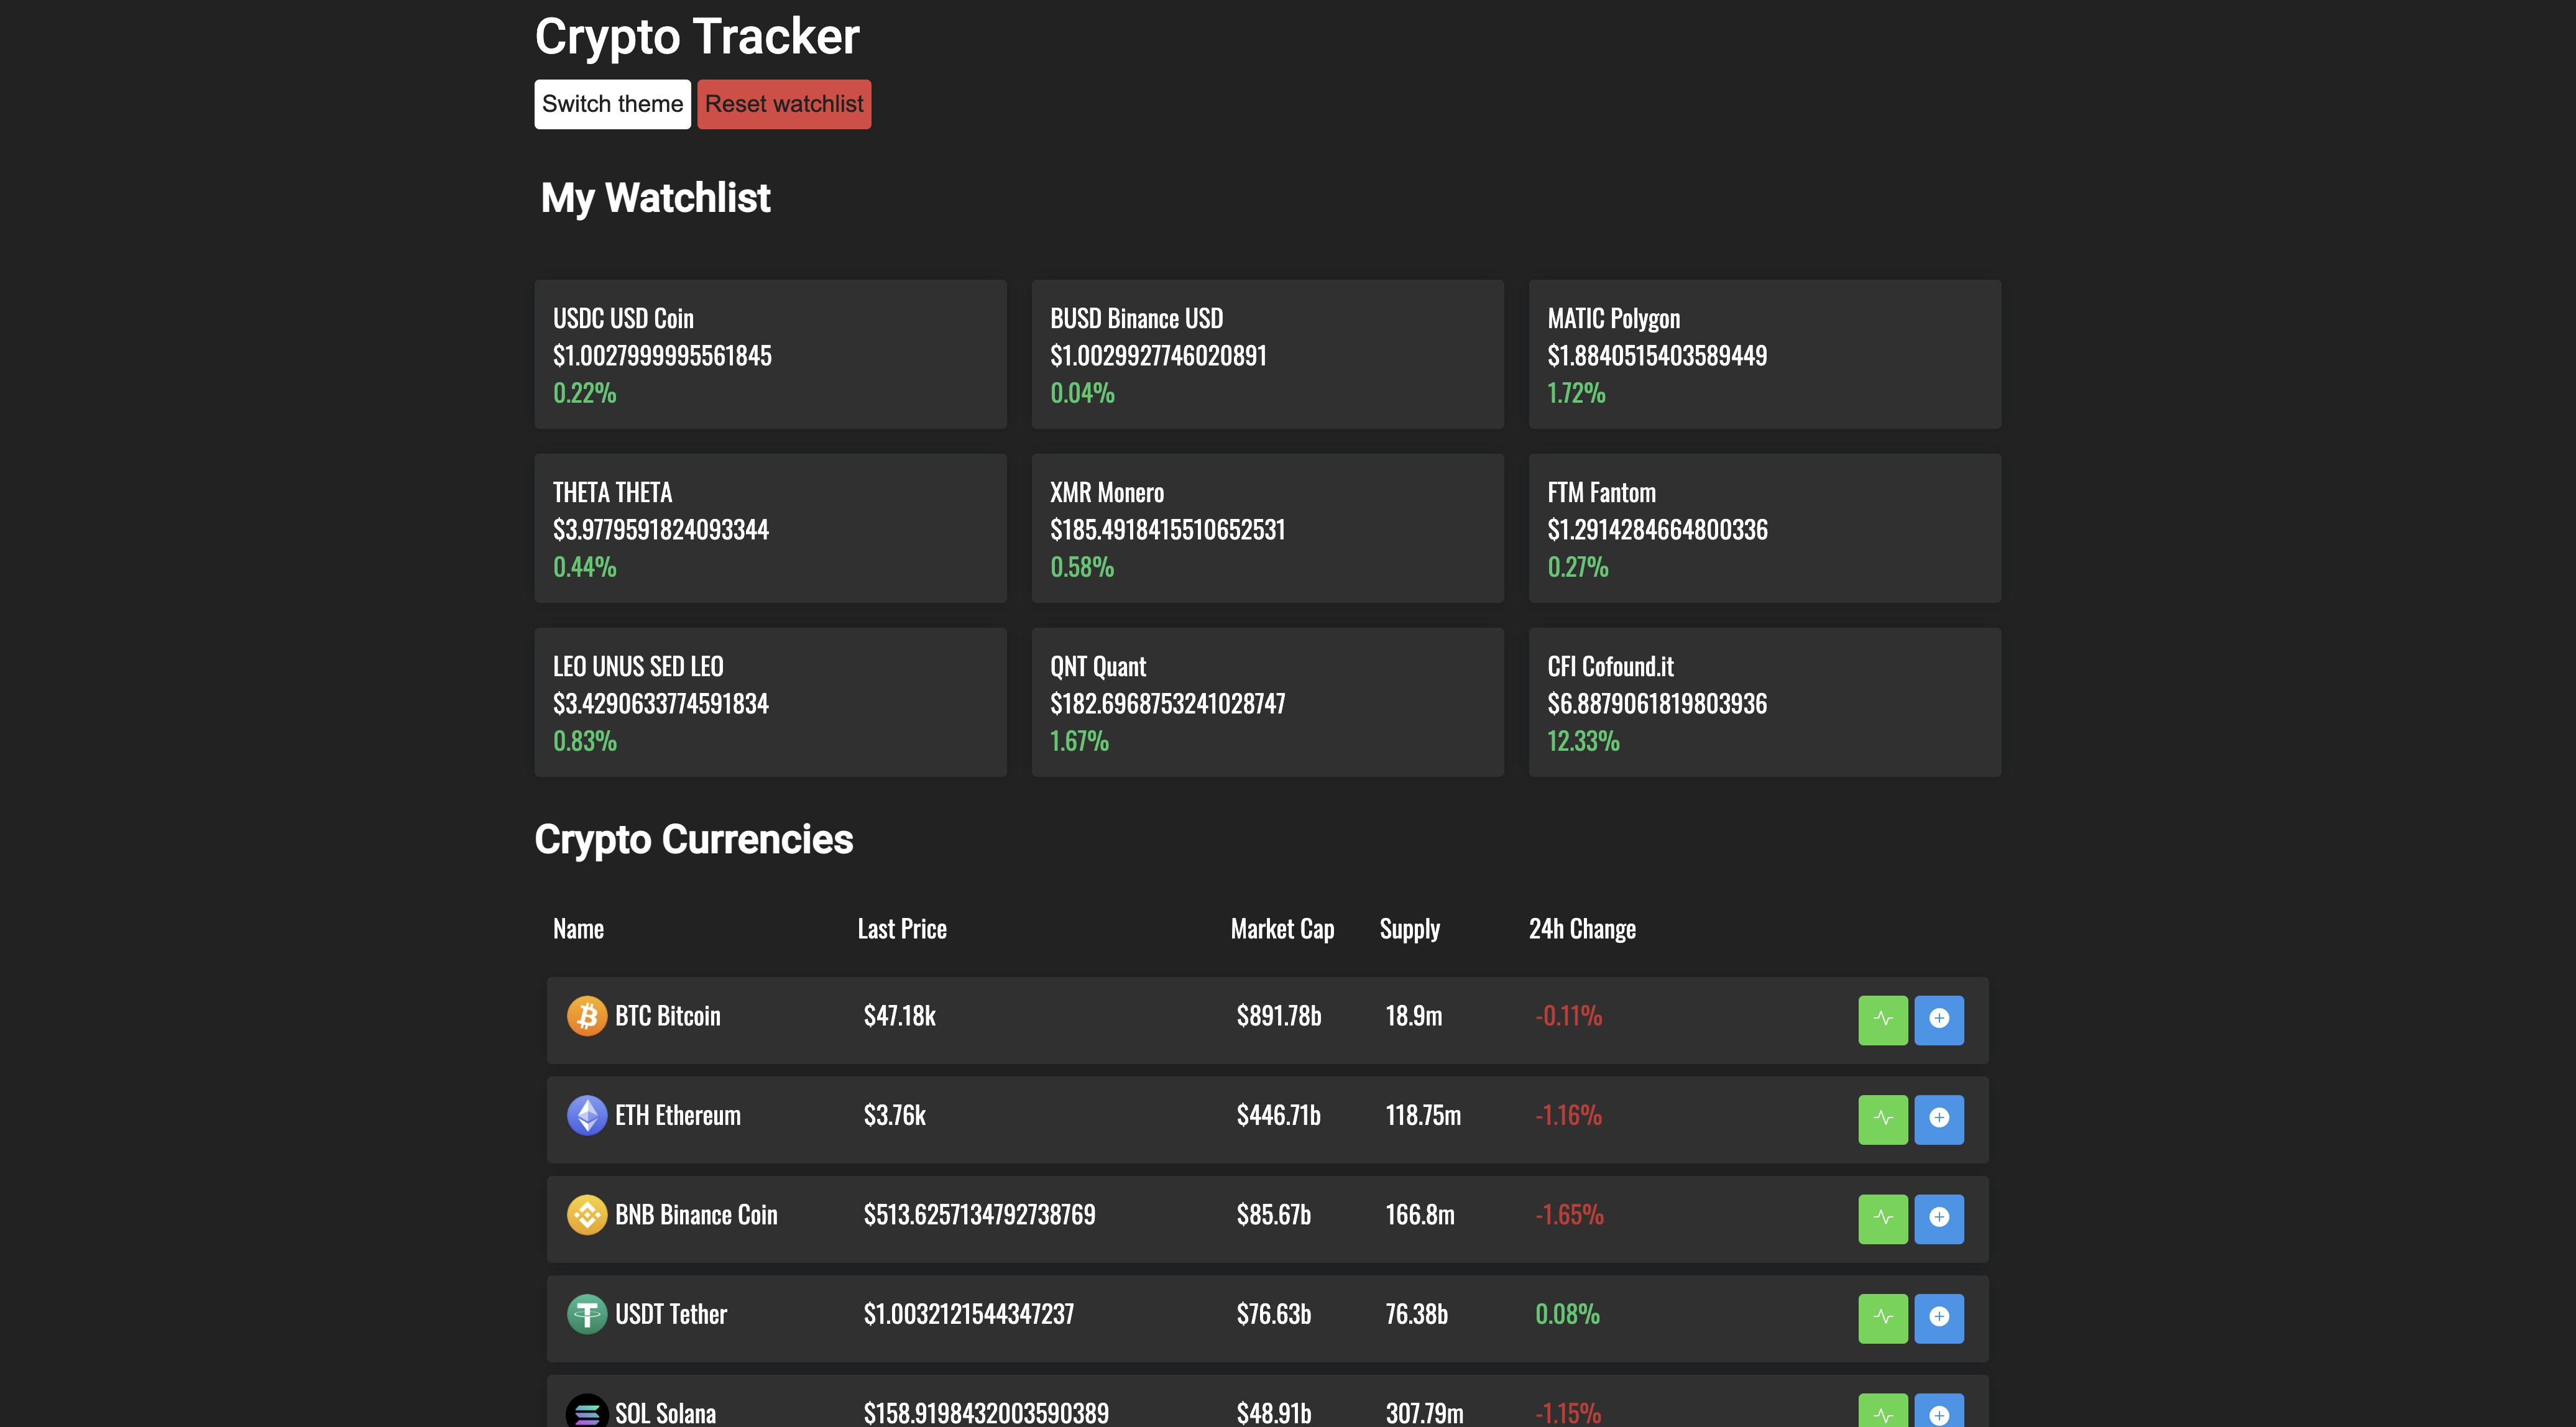Add BNB Binance Coin to watchlist
This screenshot has width=2576, height=1427.
(1938, 1218)
